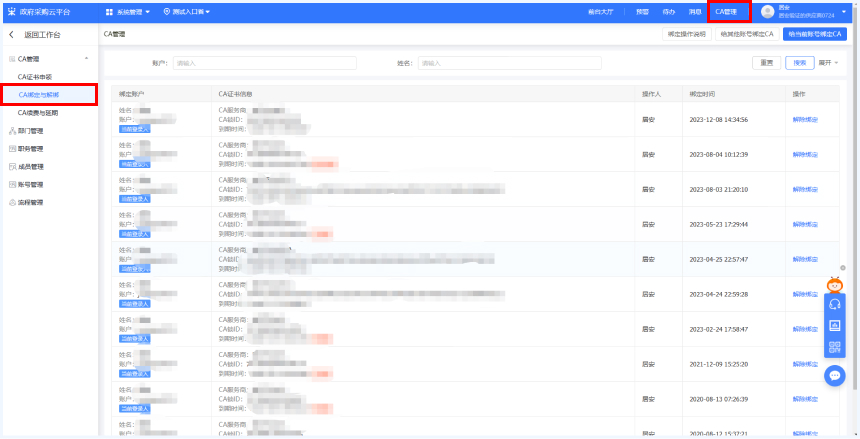The width and height of the screenshot is (860, 439).
Task: Open the 系统管理 dropdown menu
Action: (127, 12)
